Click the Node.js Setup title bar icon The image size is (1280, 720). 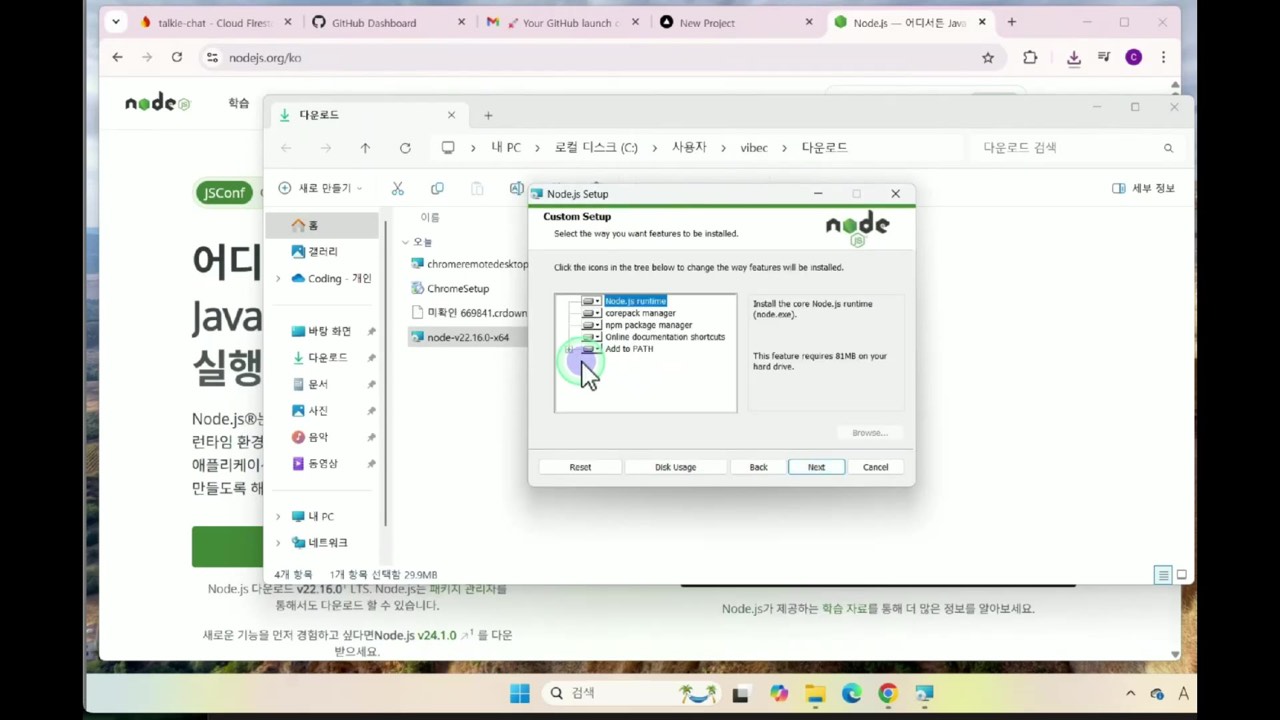pos(537,194)
